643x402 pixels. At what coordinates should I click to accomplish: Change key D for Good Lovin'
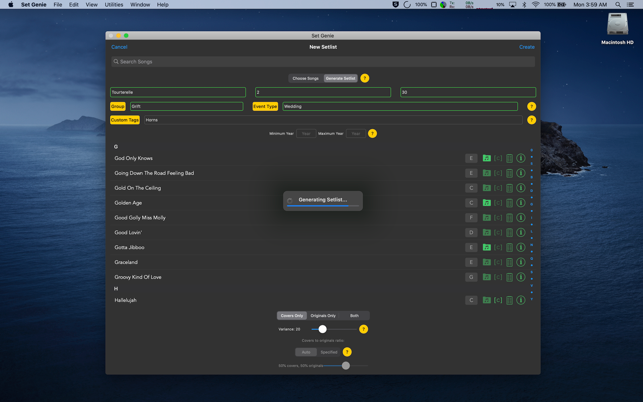(x=471, y=233)
